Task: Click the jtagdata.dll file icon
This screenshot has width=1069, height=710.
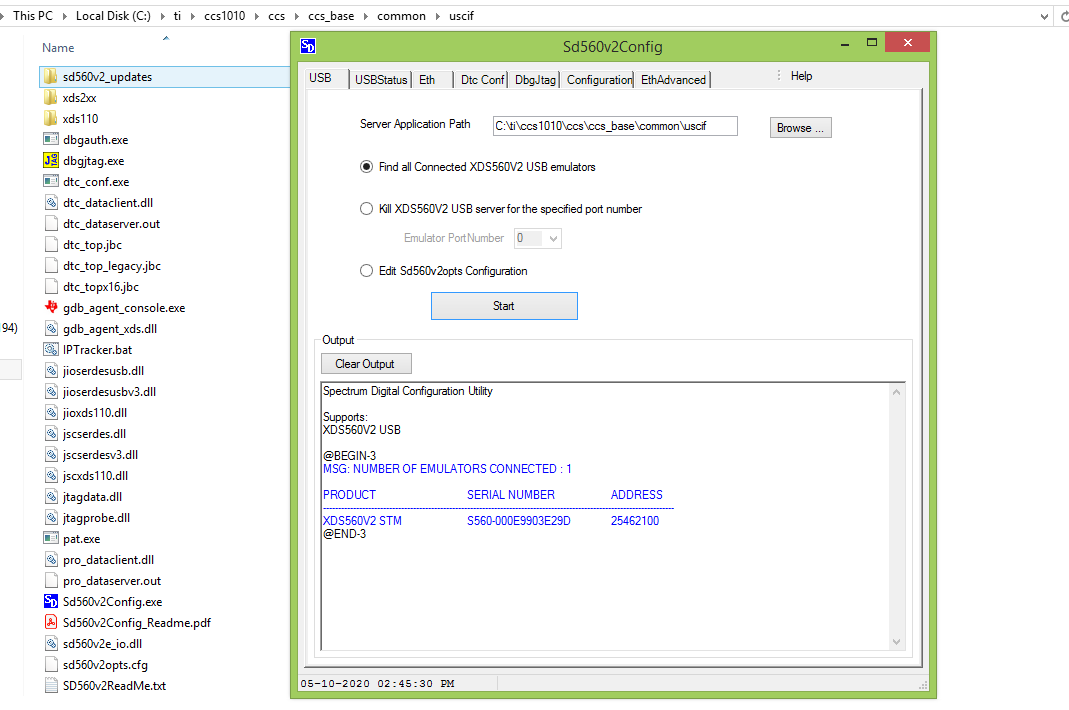Action: coord(50,497)
